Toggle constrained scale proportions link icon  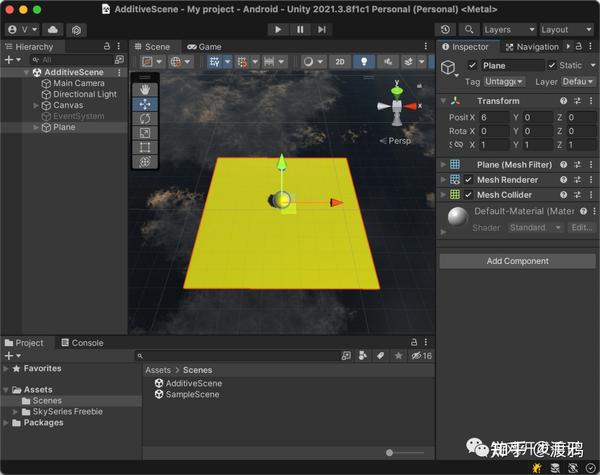(457, 145)
